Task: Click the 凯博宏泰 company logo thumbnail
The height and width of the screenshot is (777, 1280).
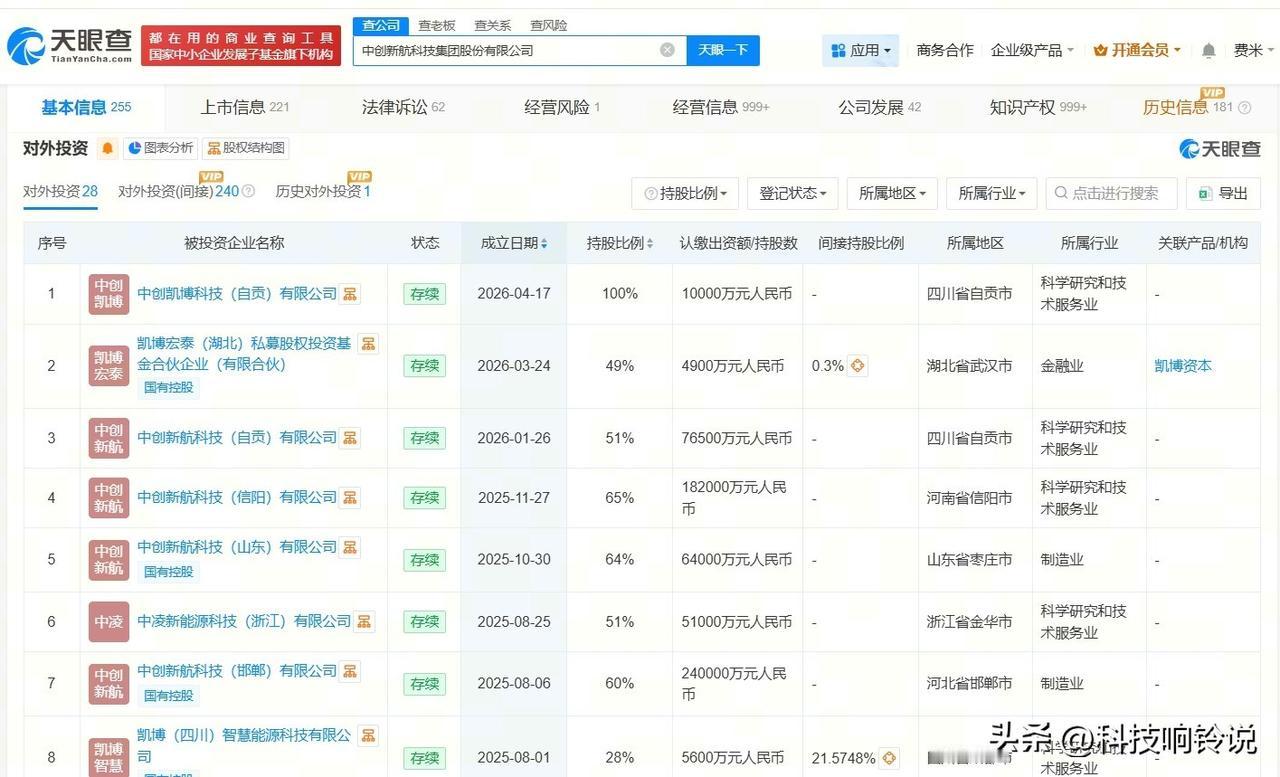Action: tap(109, 366)
